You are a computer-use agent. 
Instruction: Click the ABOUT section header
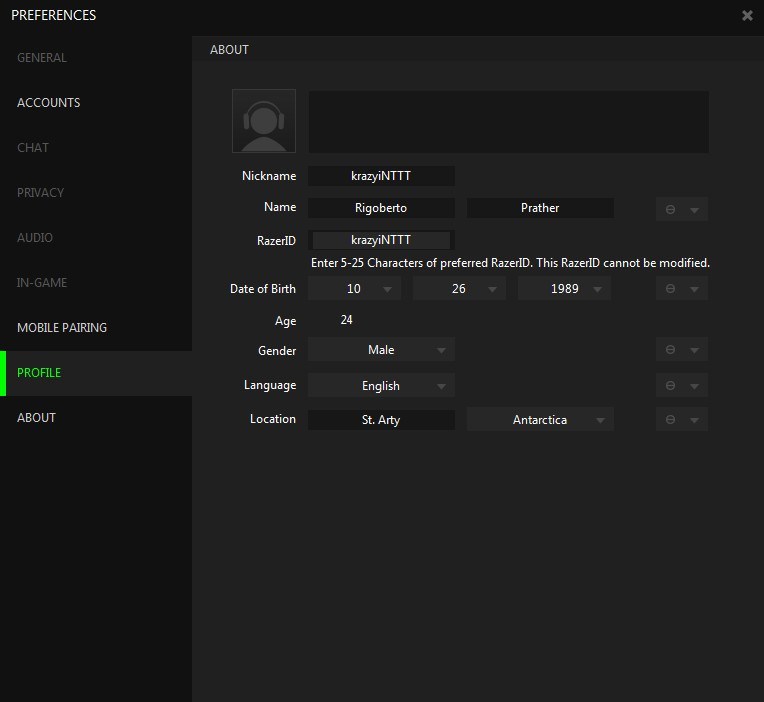[229, 50]
